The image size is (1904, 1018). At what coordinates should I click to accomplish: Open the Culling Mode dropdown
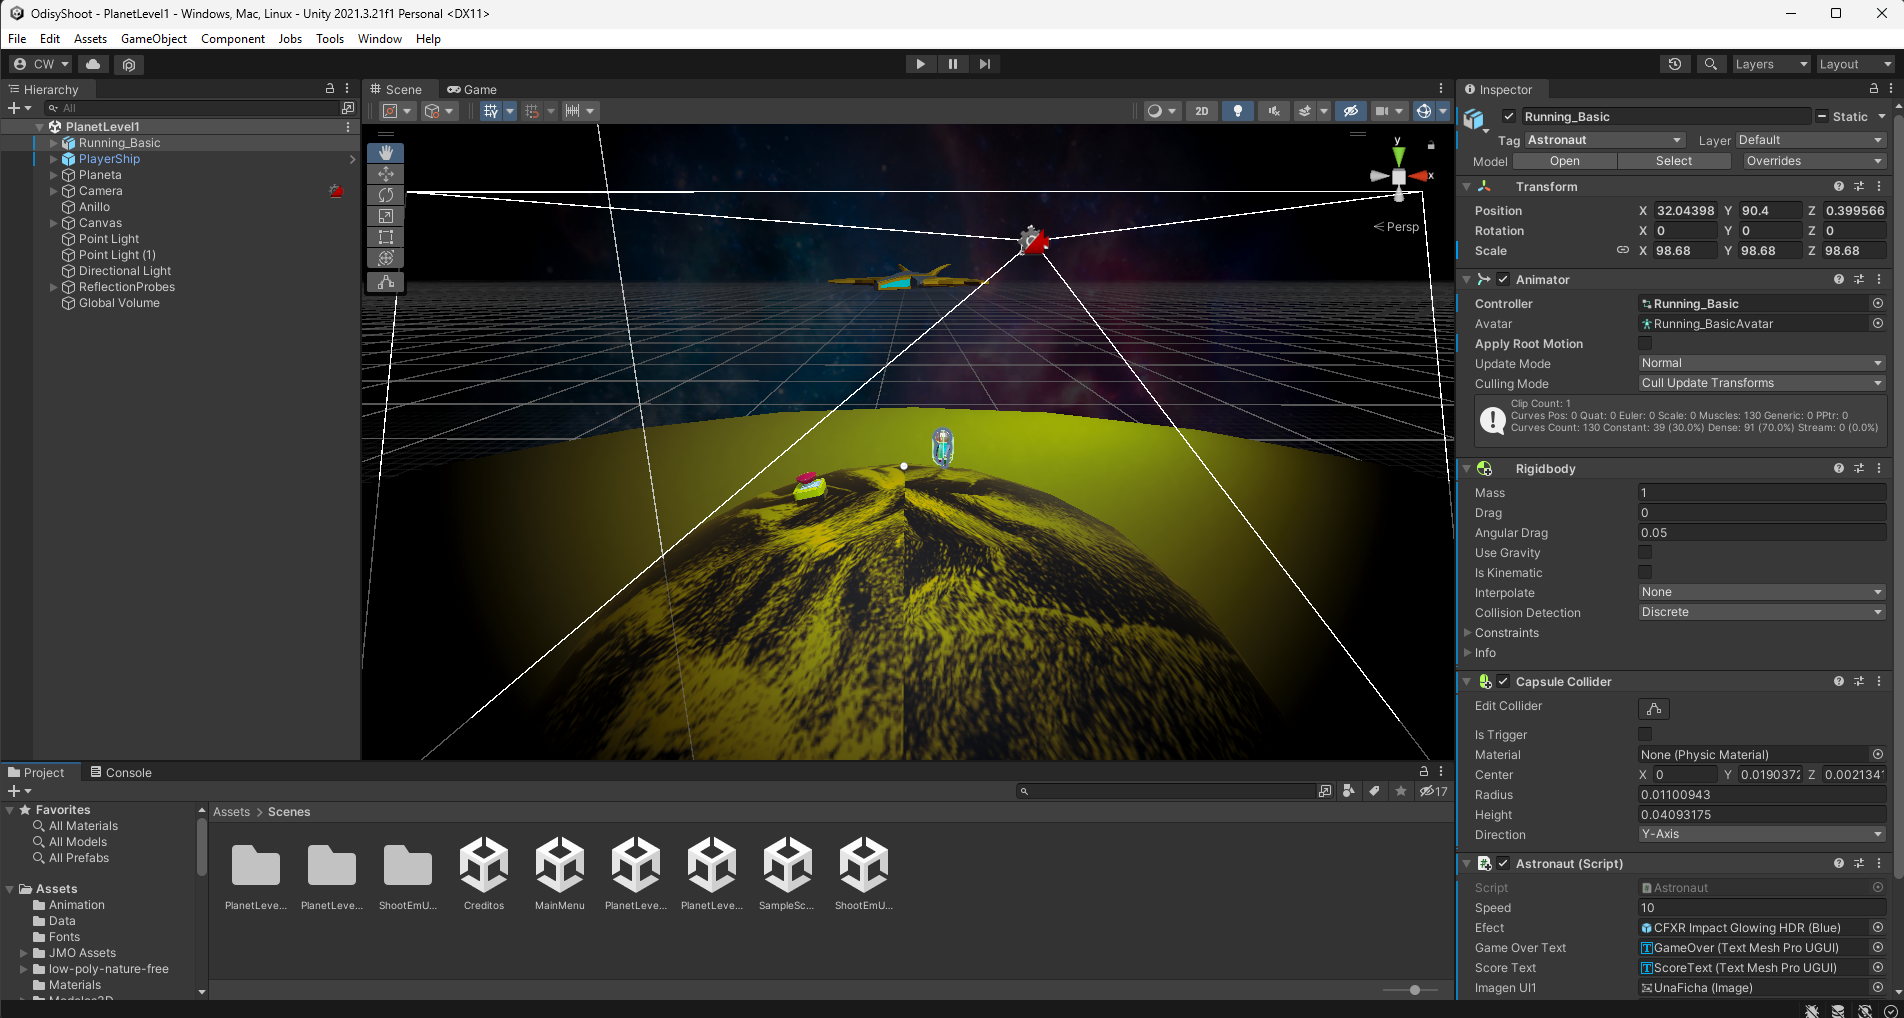point(1762,383)
